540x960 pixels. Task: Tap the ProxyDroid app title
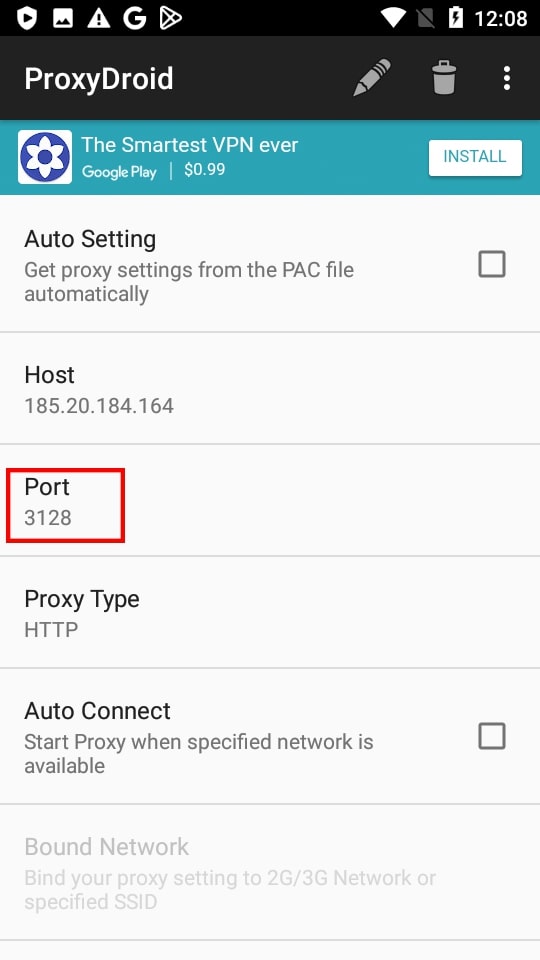(x=99, y=79)
